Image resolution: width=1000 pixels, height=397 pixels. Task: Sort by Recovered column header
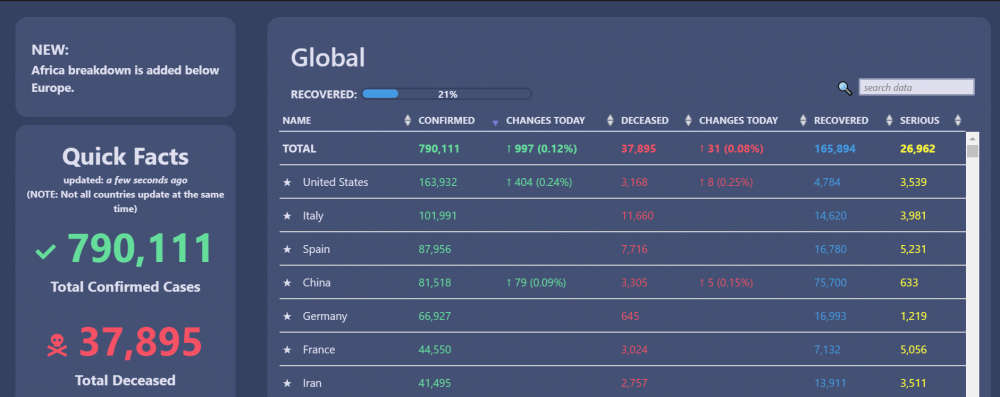841,120
